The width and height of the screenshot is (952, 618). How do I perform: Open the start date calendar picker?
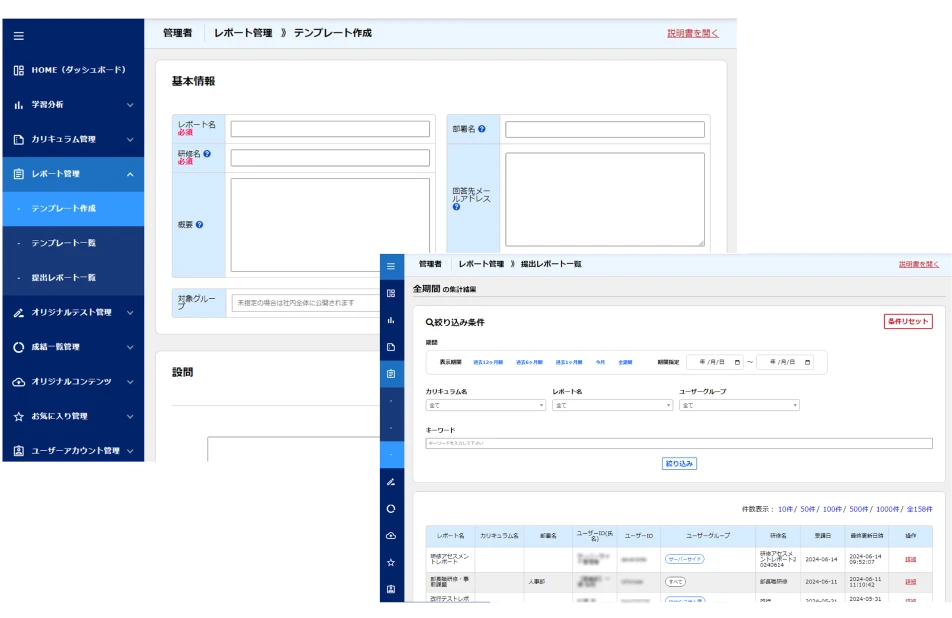click(x=737, y=362)
